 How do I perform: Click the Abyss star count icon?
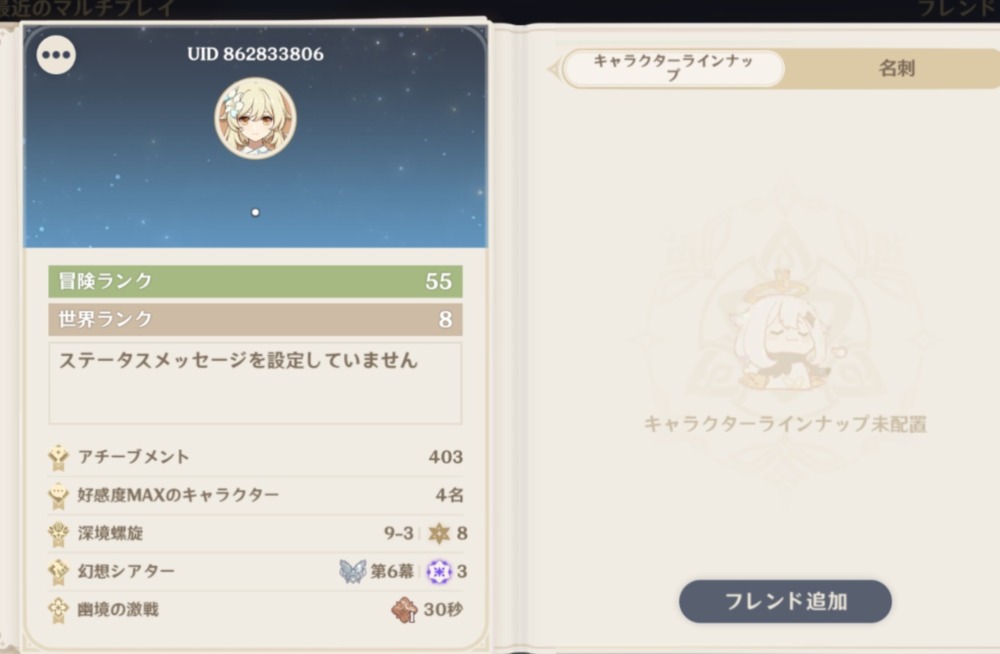click(x=439, y=533)
